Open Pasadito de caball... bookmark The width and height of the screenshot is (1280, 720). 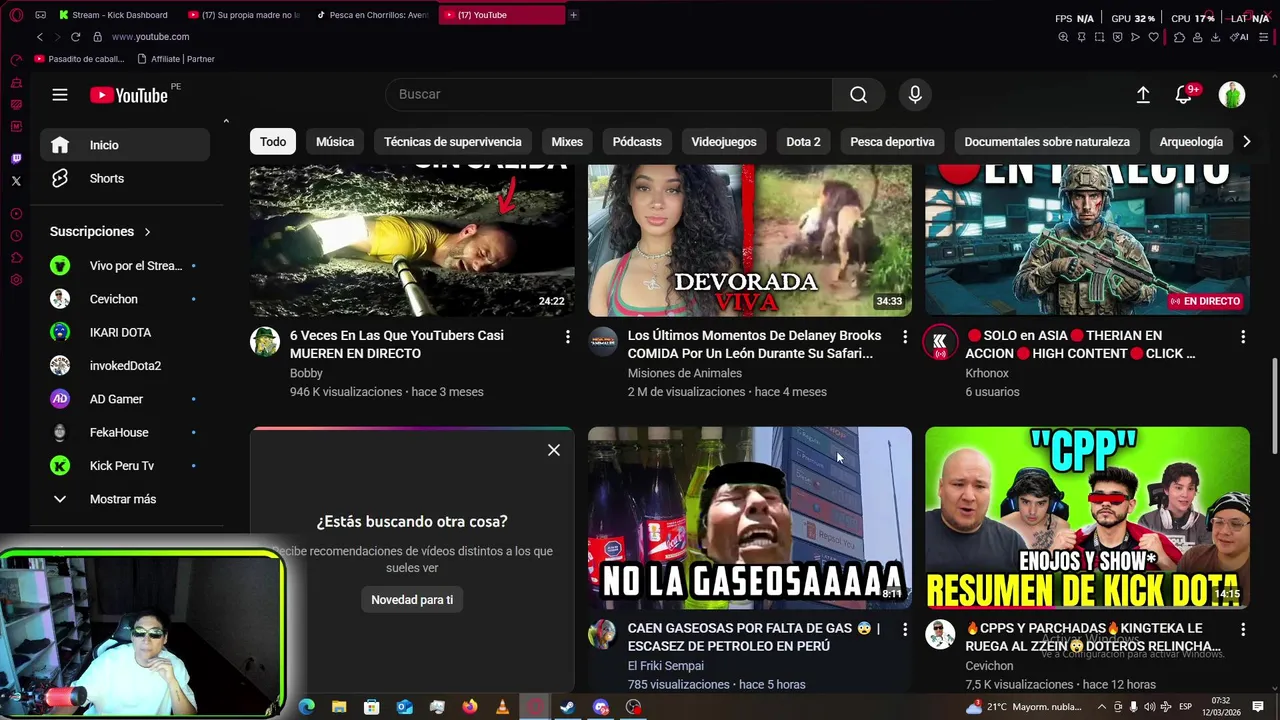pos(80,59)
